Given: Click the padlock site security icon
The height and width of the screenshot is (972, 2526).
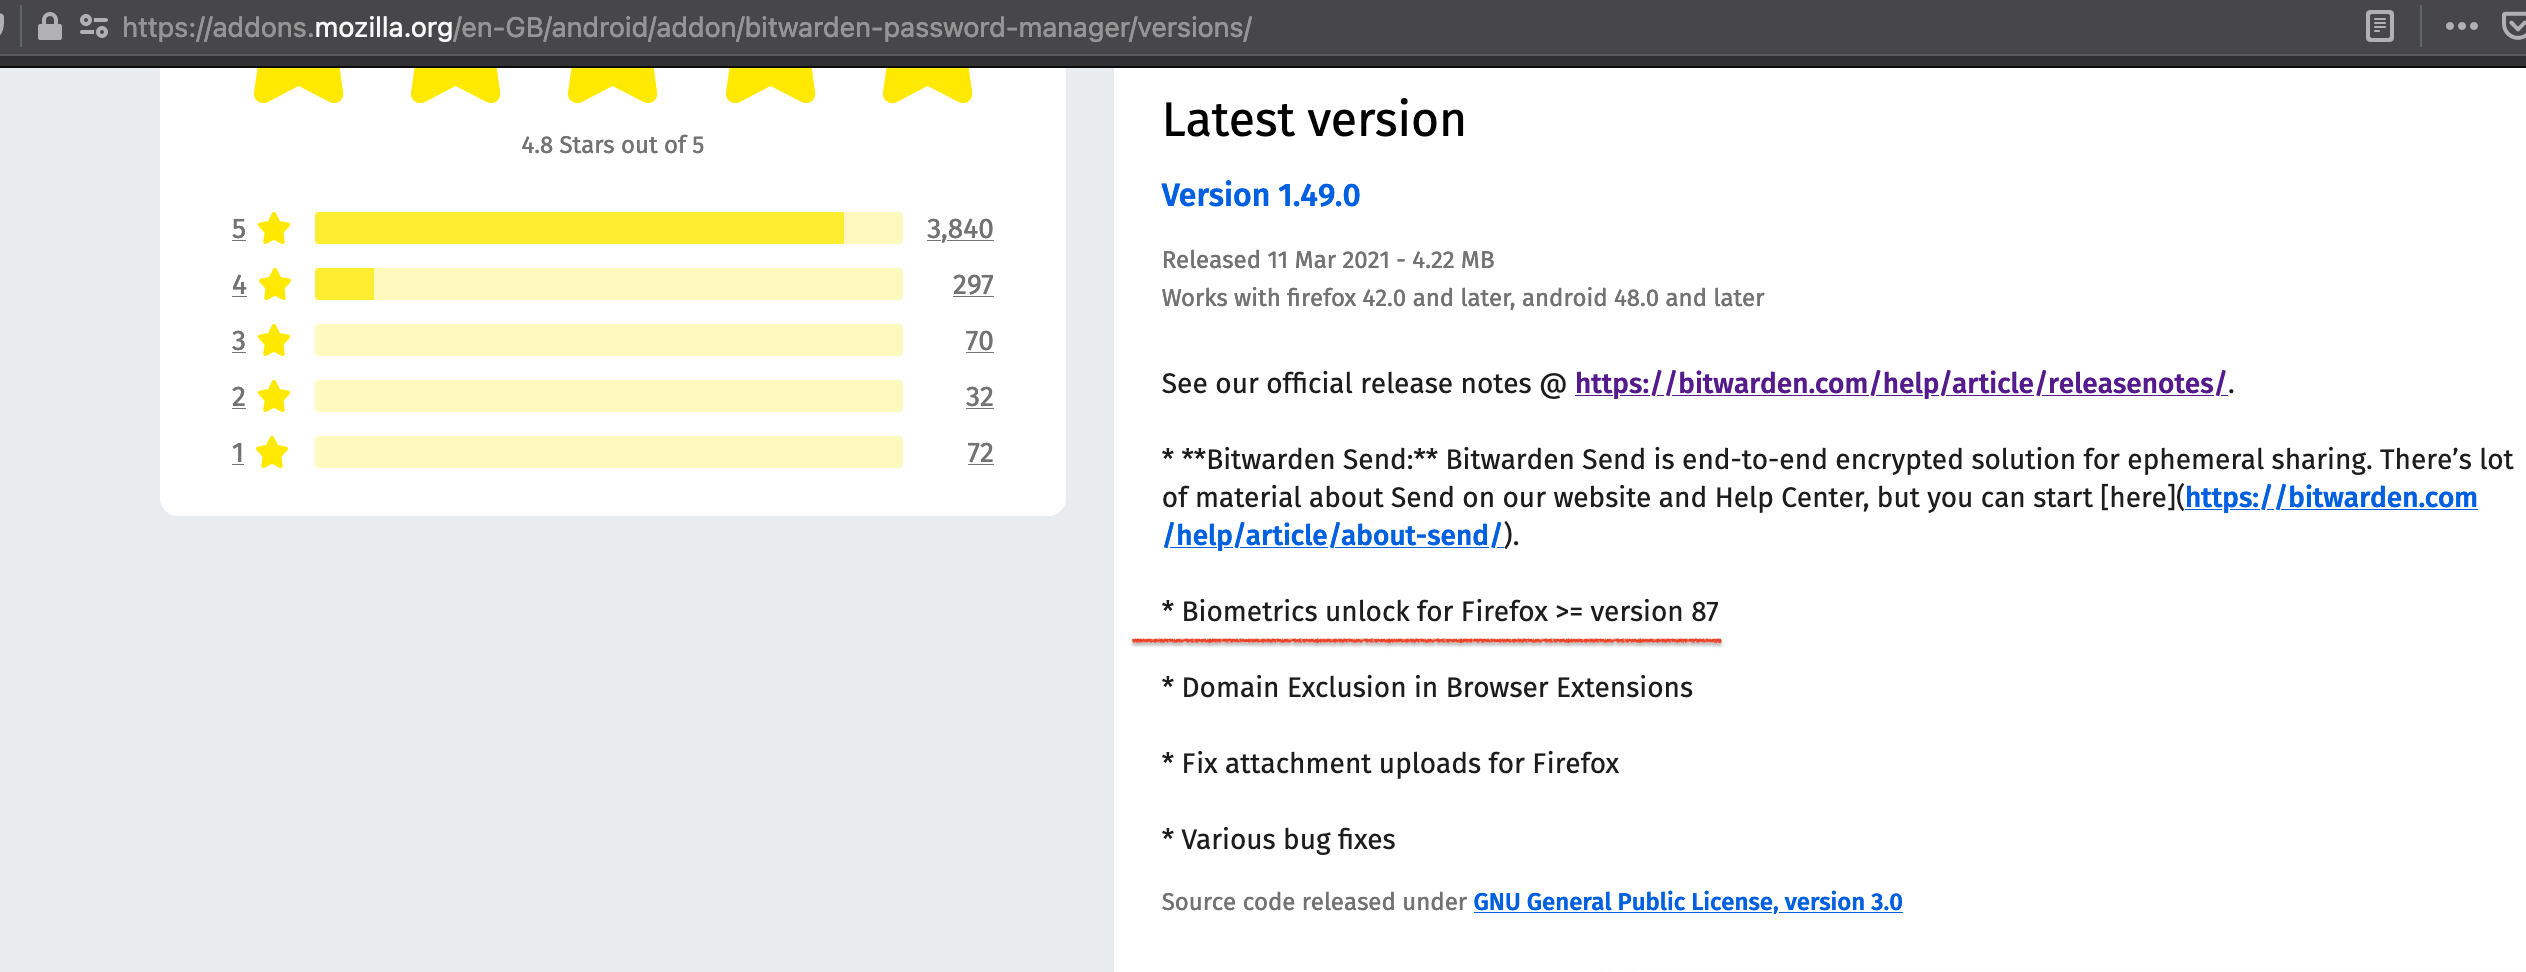Looking at the screenshot, I should [52, 27].
